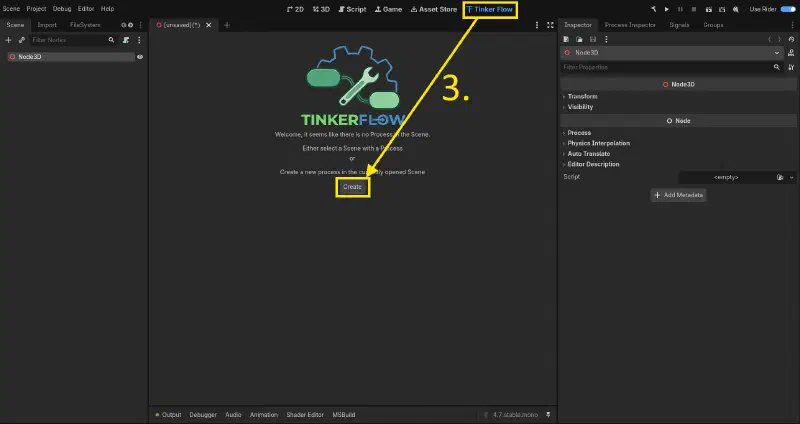Toggle the Use Rider switch

pyautogui.click(x=788, y=9)
